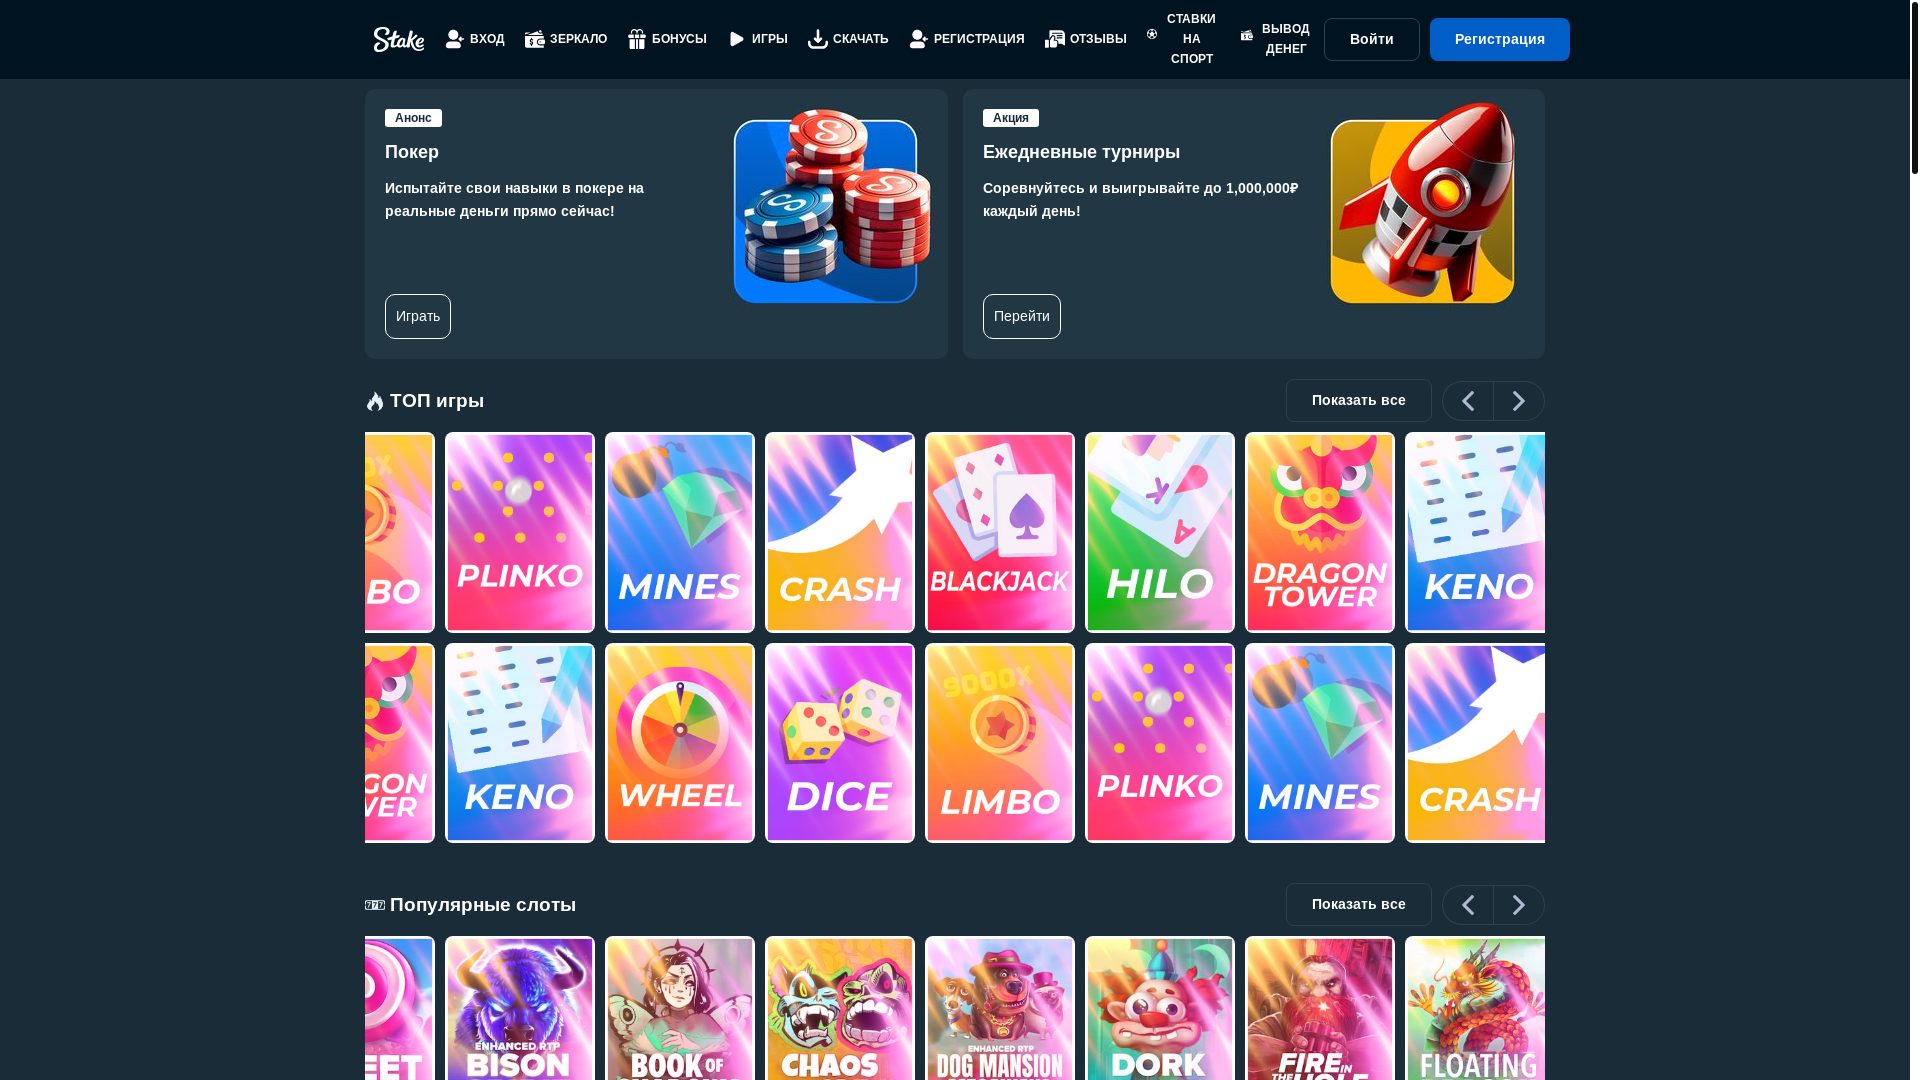Click the Войти button
Screen dimensions: 1920x1080
(x=1372, y=39)
